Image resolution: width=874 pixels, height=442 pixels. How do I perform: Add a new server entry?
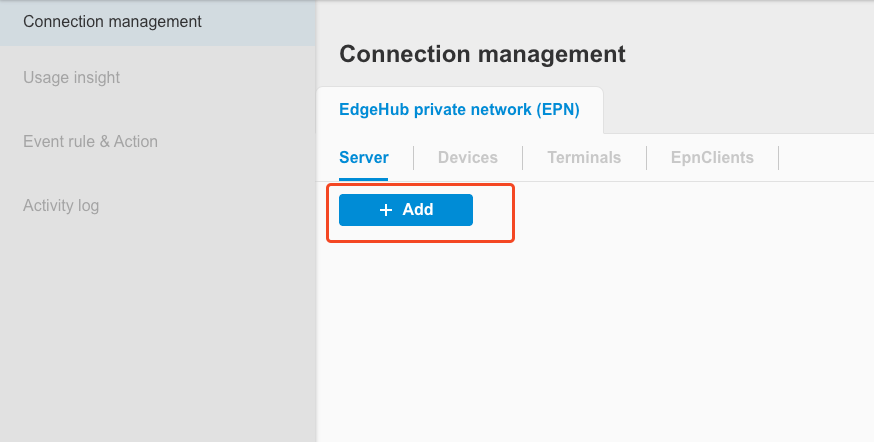tap(406, 210)
